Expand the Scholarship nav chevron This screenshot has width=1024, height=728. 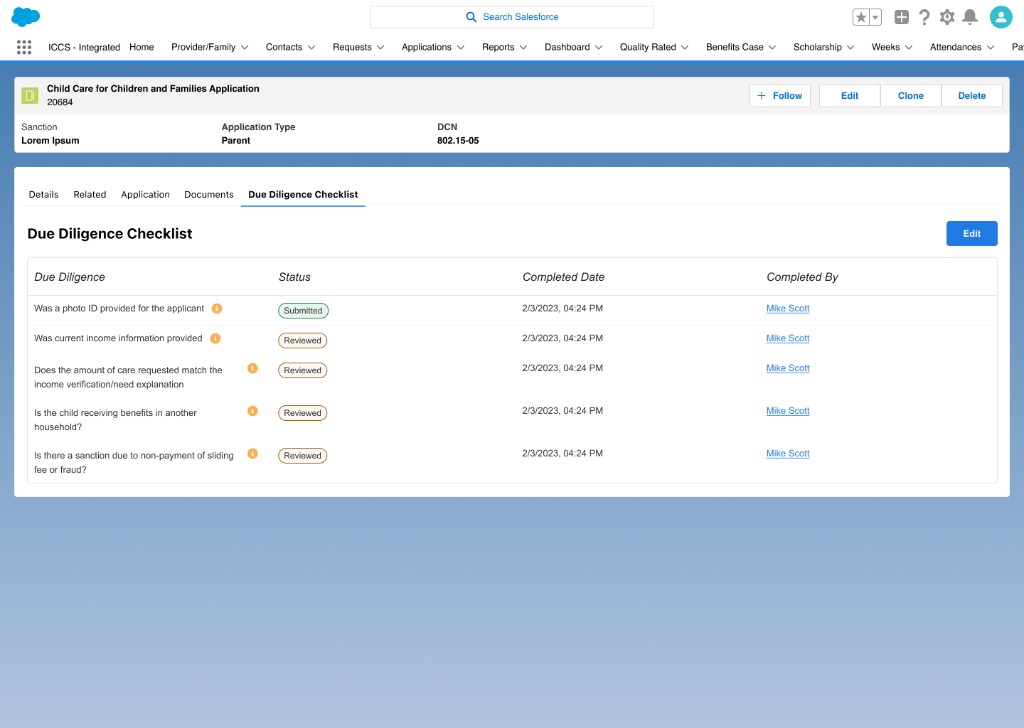pos(850,47)
